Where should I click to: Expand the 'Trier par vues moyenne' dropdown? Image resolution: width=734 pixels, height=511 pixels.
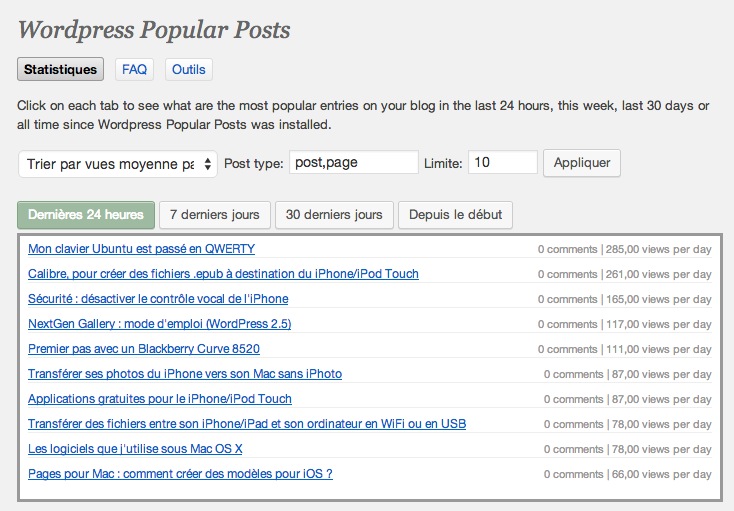(x=118, y=164)
